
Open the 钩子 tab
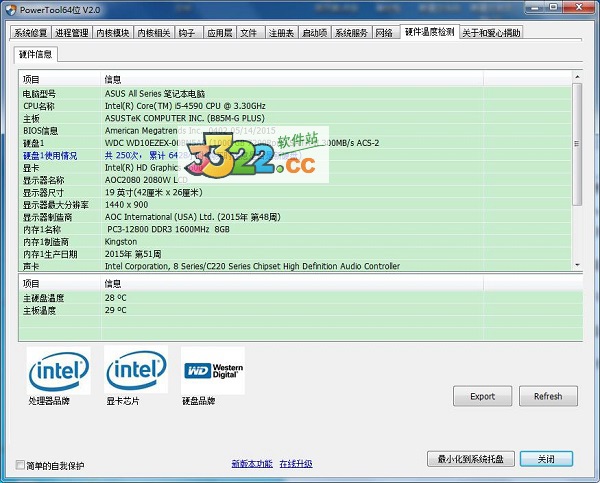tap(188, 33)
